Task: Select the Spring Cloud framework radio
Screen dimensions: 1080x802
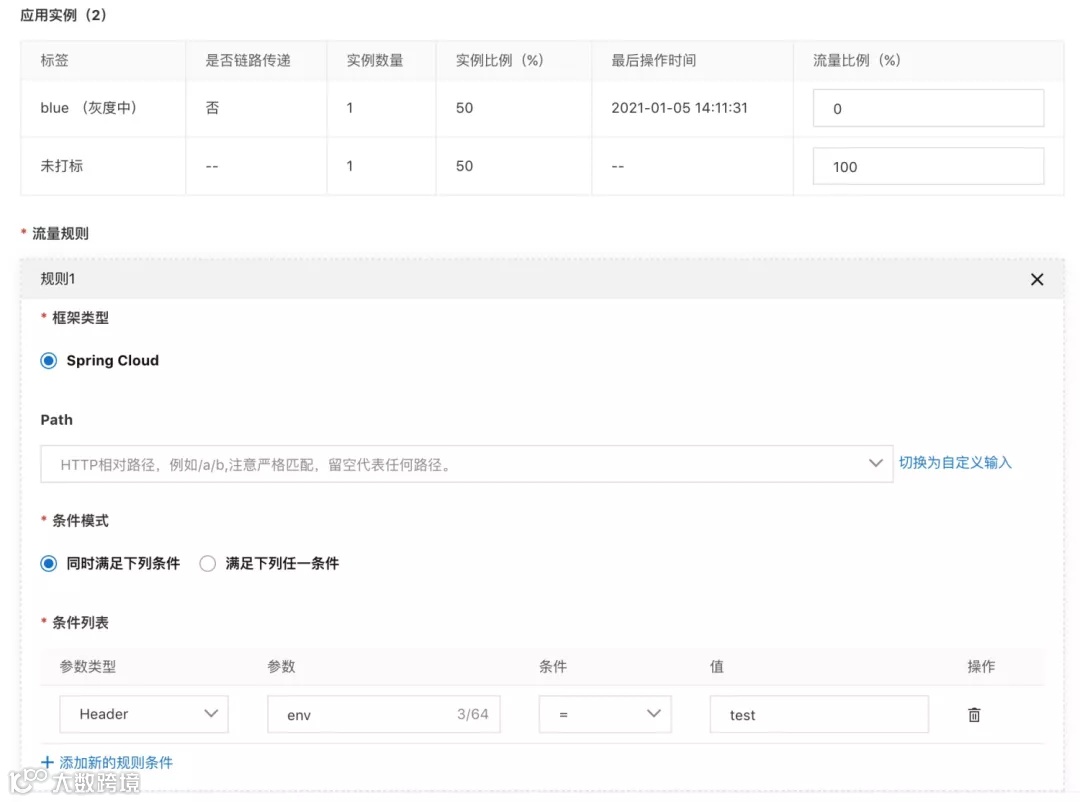Action: (48, 360)
